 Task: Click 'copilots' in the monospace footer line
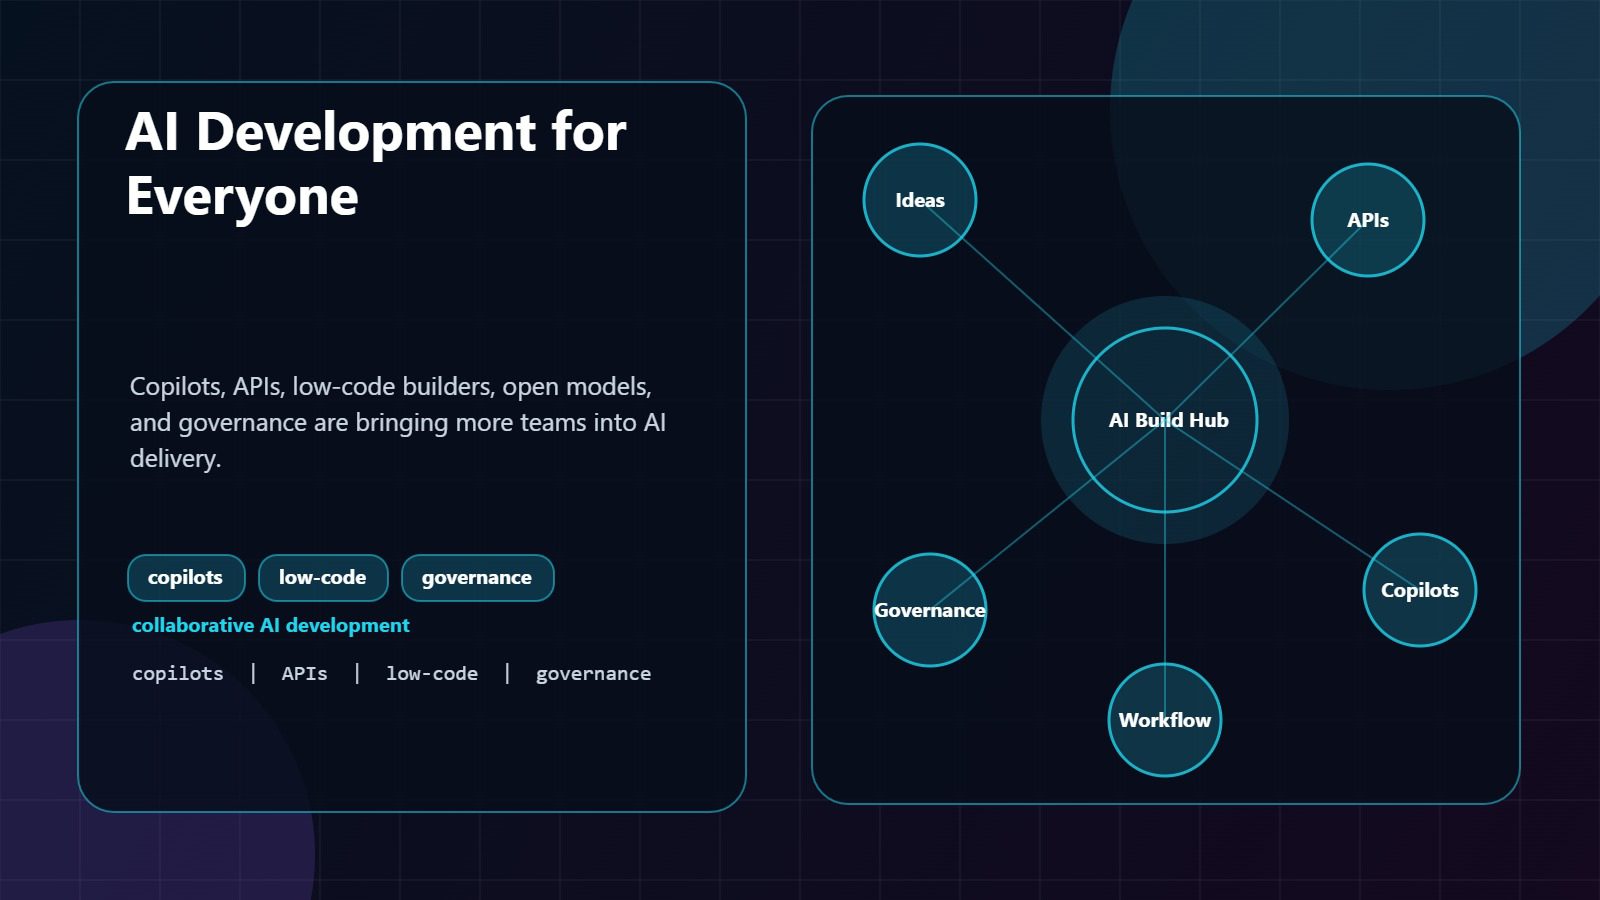coord(178,674)
